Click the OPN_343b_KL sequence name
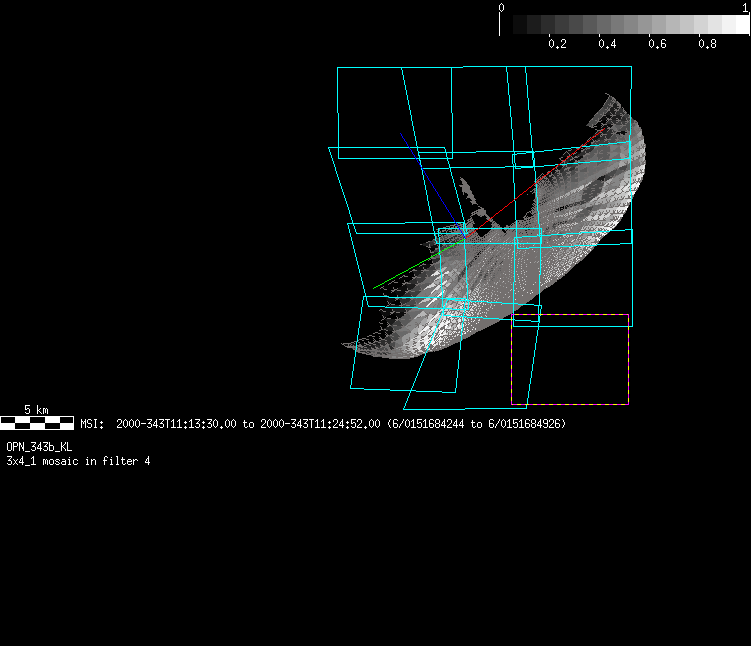751x646 pixels. (39, 447)
